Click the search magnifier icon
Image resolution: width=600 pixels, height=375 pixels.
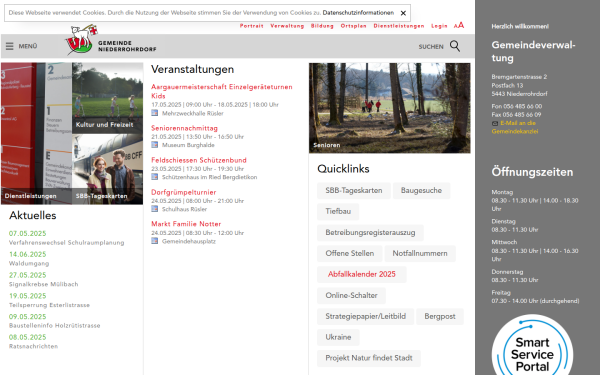(x=455, y=46)
